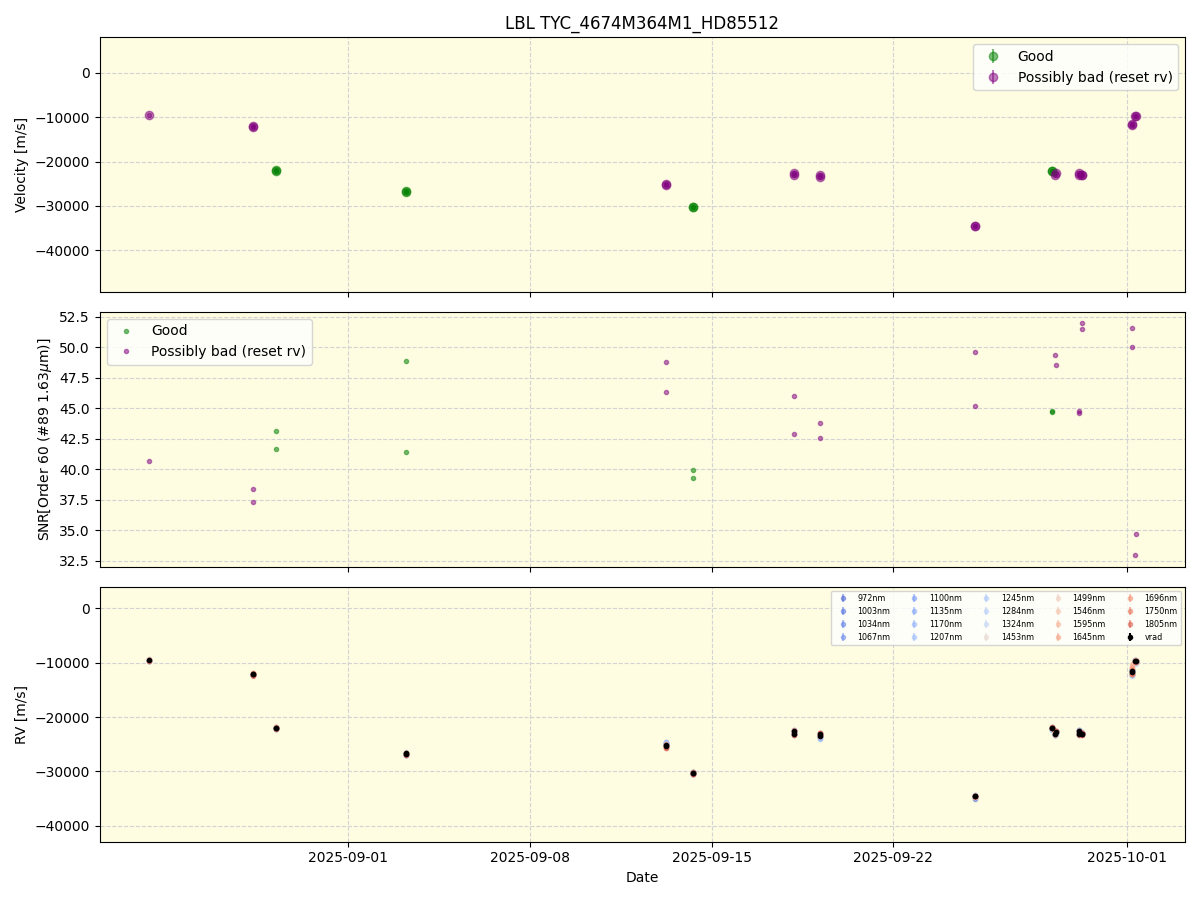Click purple Possibly bad marker in Velocity legend
This screenshot has height=900, width=1200.
tap(993, 77)
